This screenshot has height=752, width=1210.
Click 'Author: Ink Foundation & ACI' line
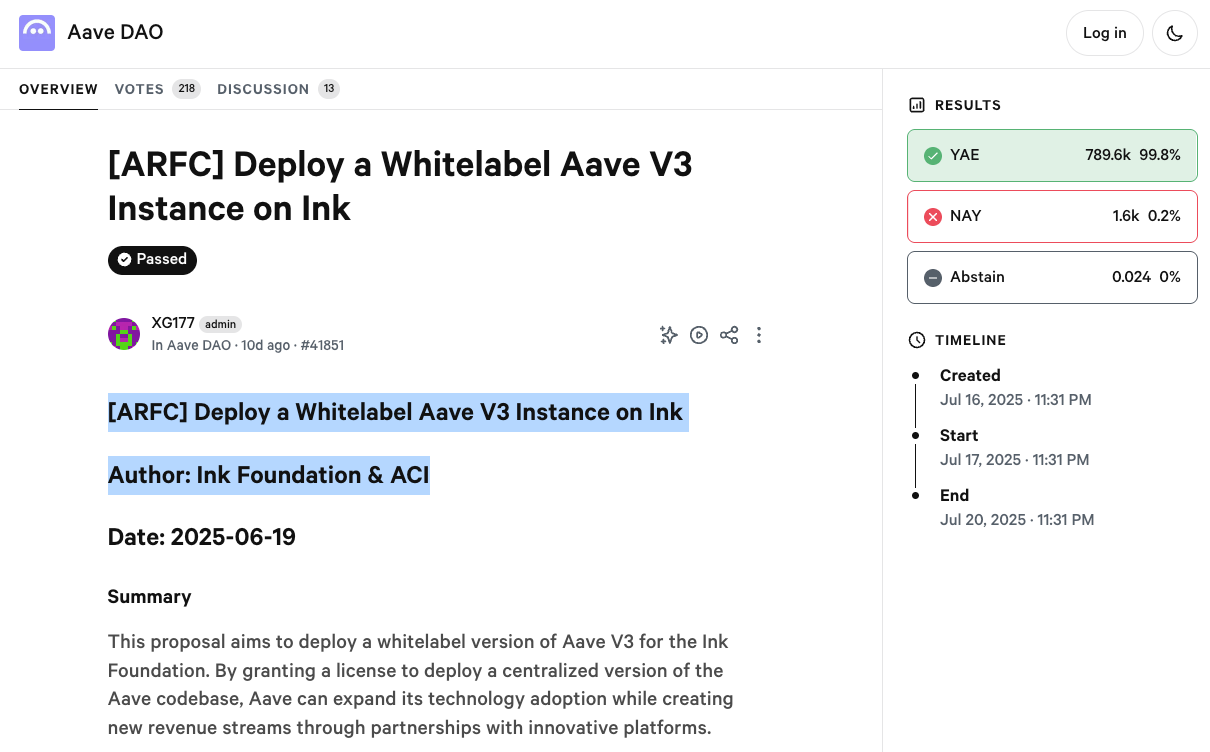(269, 475)
